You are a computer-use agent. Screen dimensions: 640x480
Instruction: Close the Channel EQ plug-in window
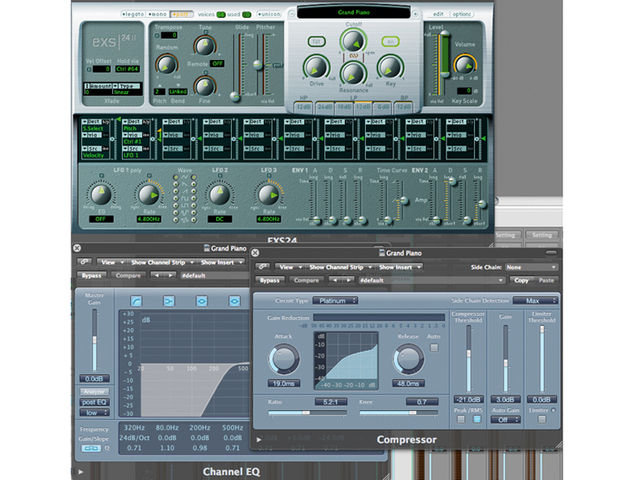[x=77, y=248]
